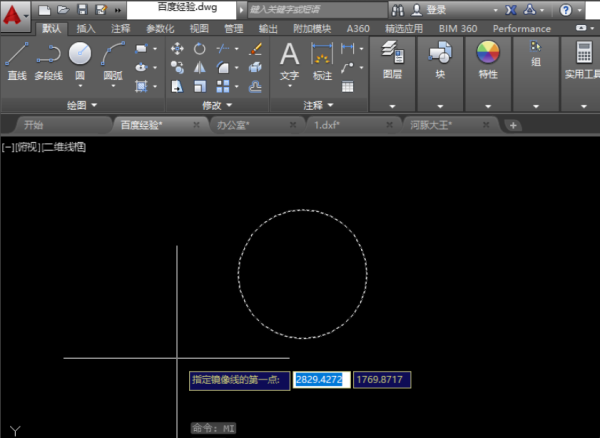Switch to the 管理 ribbon tab
The image size is (600, 438).
[233, 29]
